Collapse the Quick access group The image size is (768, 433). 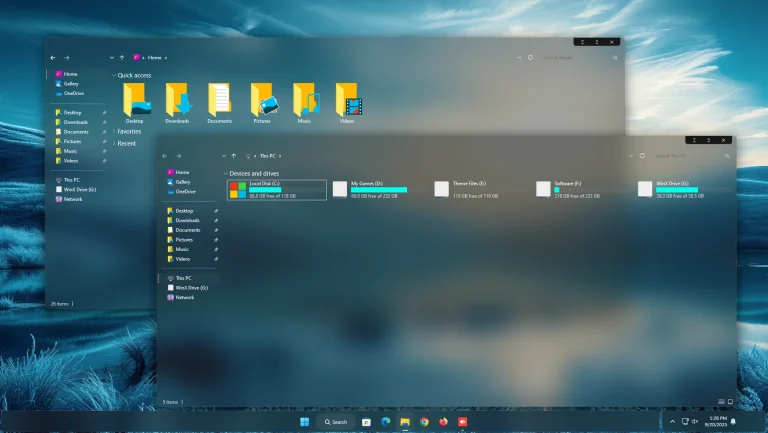(x=114, y=75)
